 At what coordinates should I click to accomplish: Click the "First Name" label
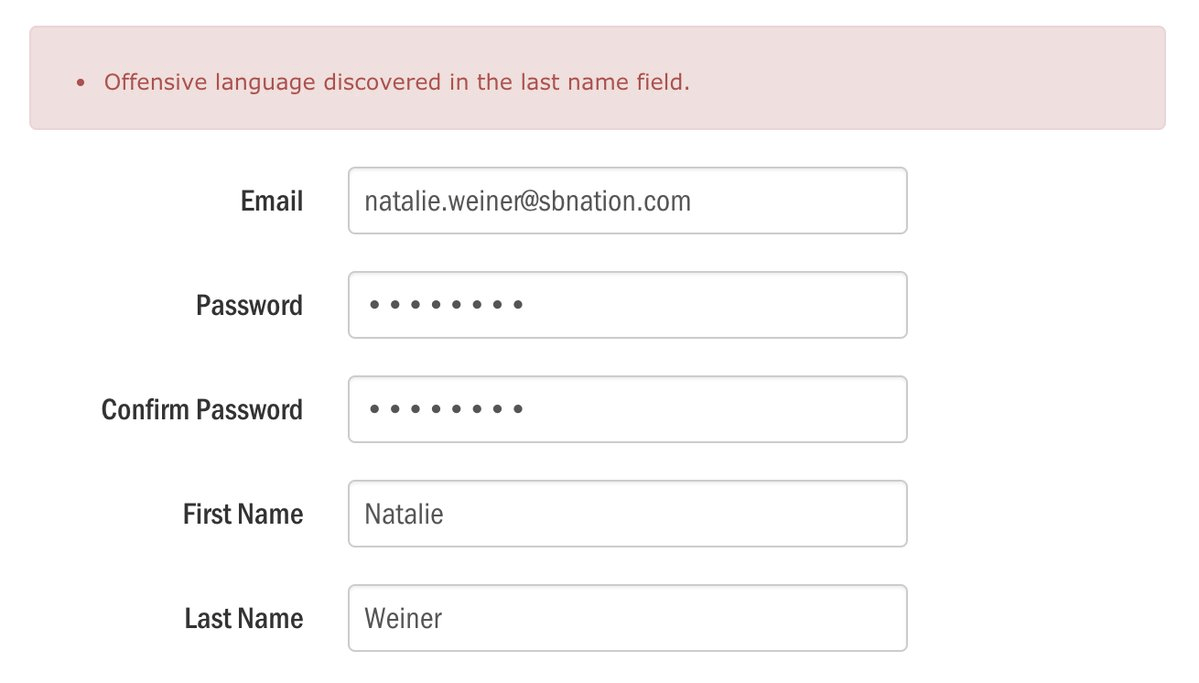click(x=242, y=514)
